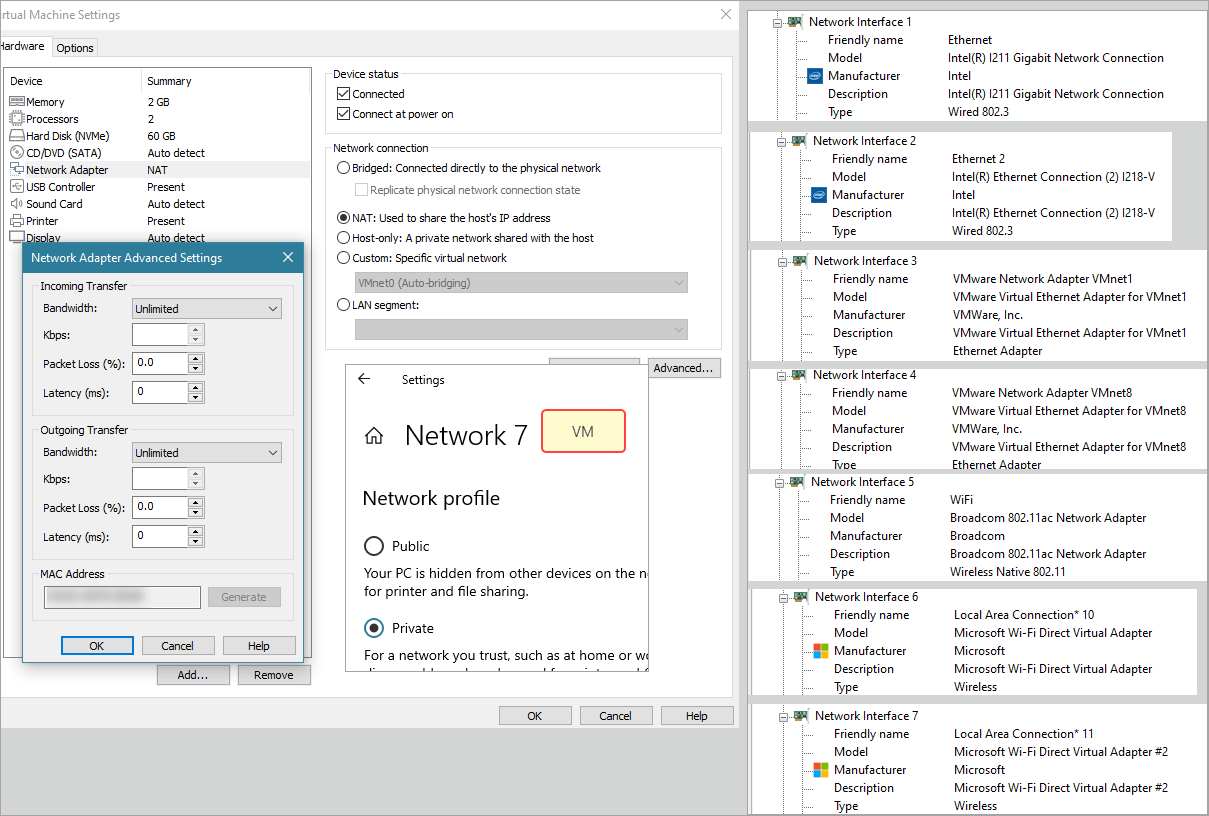Switch to the Options tab
The image size is (1209, 816).
pos(75,48)
